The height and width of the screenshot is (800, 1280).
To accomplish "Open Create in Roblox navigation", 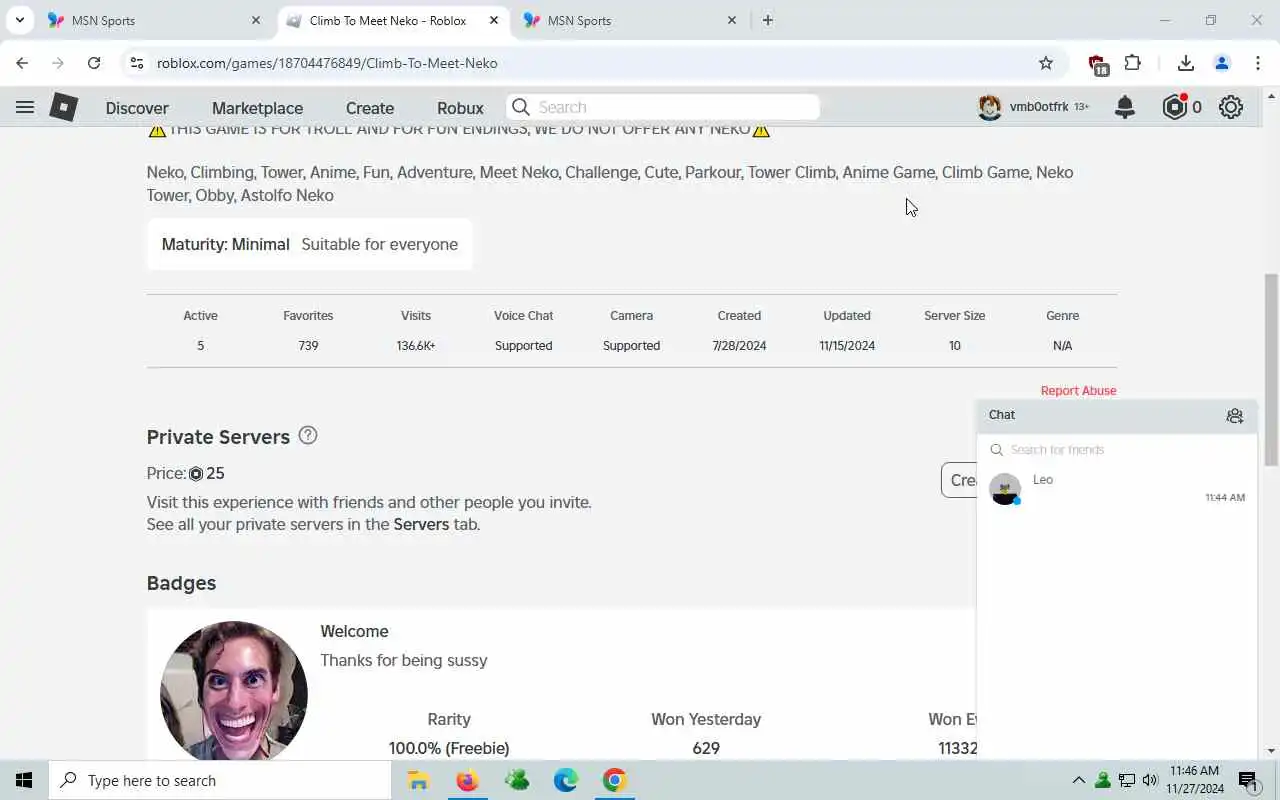I will [370, 108].
